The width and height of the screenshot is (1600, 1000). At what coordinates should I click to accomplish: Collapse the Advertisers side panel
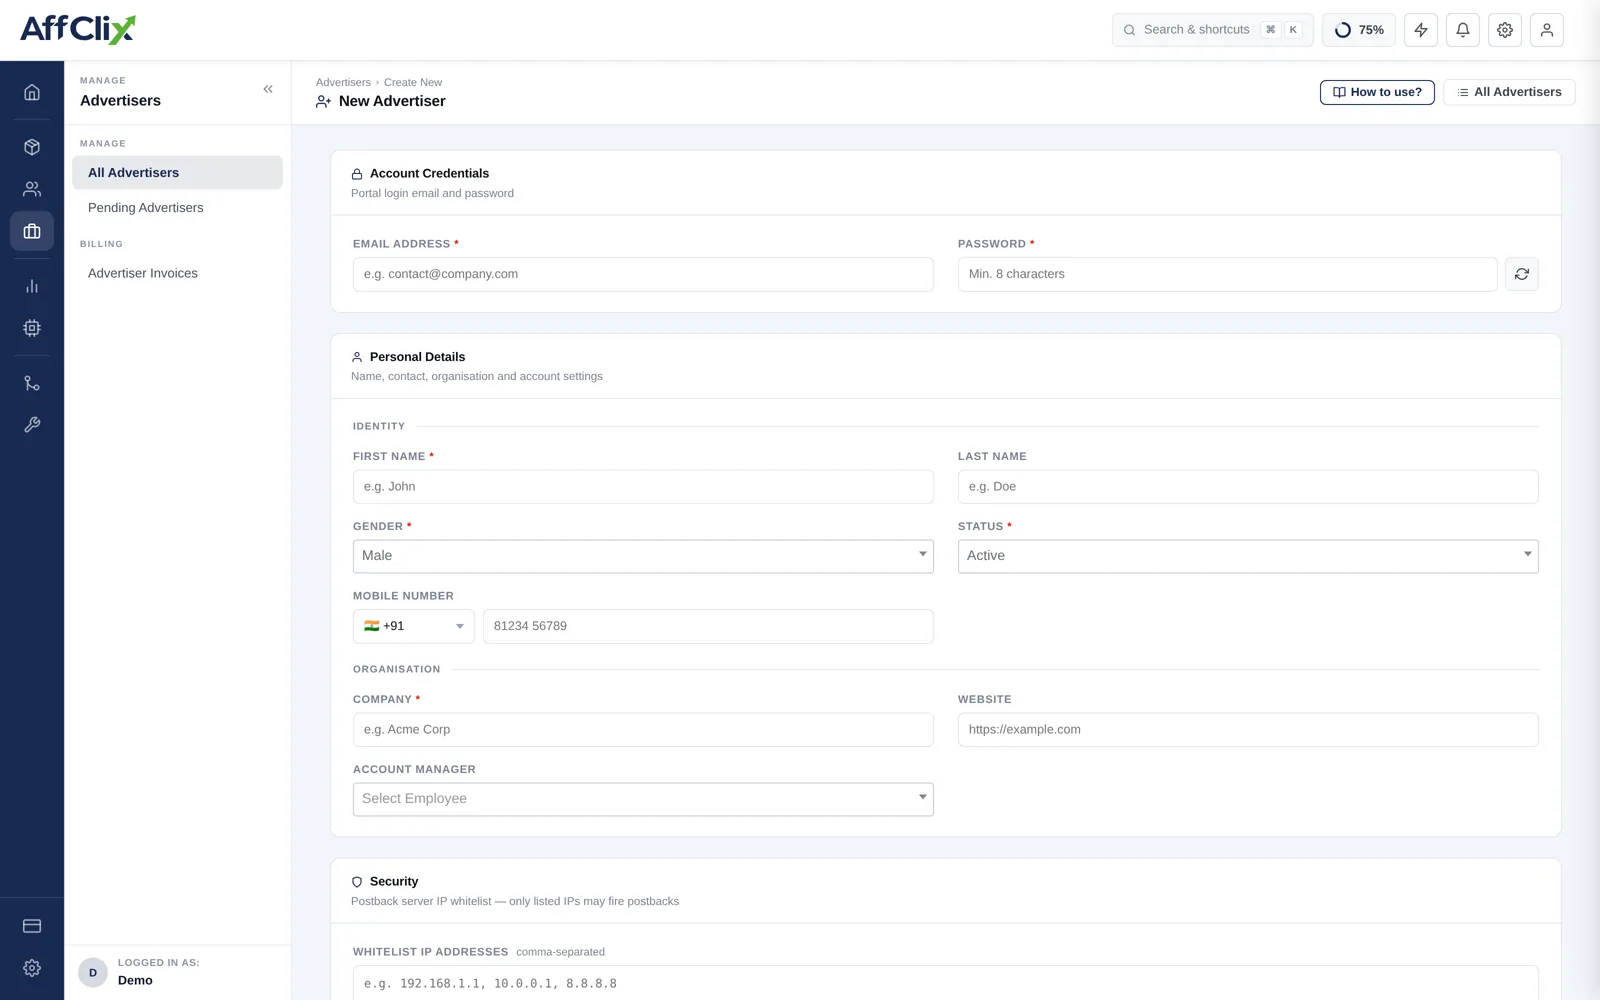(x=268, y=89)
